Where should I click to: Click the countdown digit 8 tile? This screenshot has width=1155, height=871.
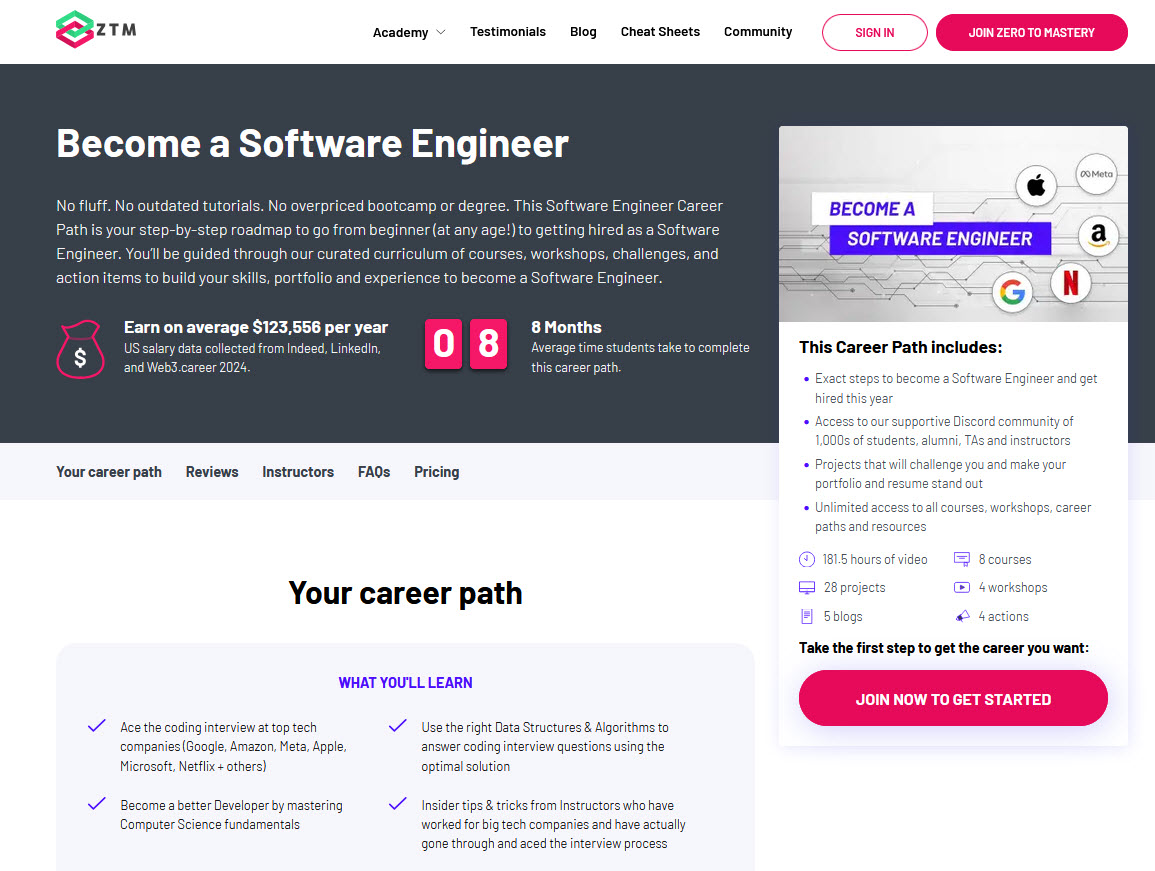(488, 343)
